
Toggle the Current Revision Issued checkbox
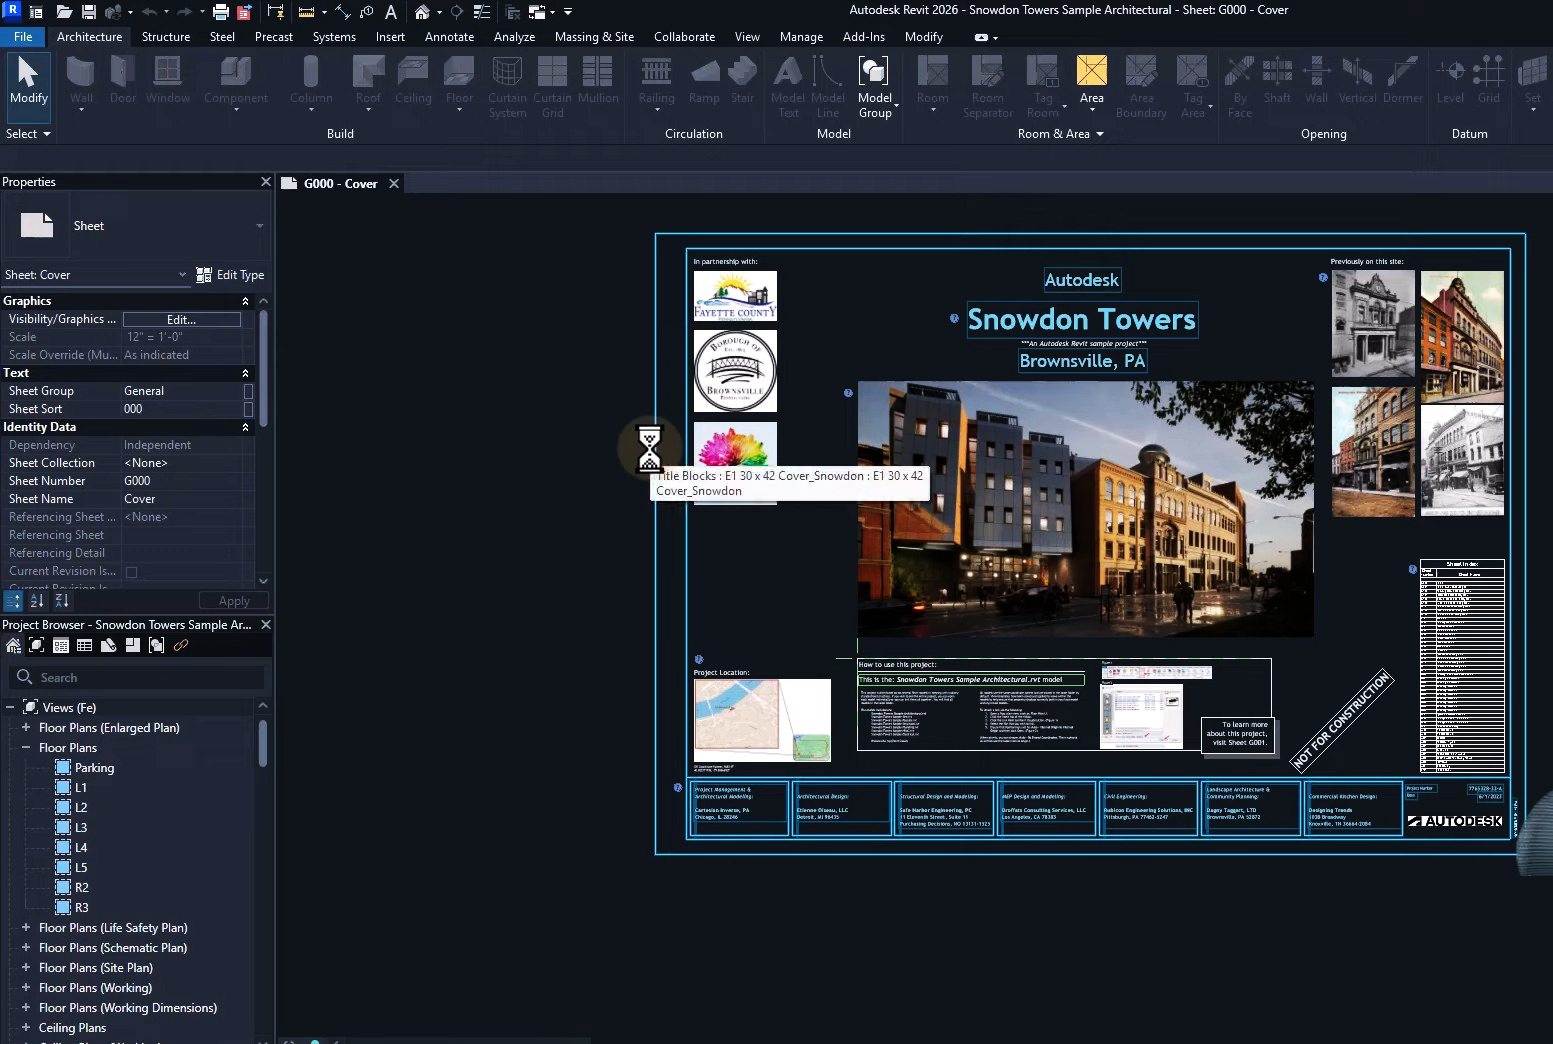131,572
